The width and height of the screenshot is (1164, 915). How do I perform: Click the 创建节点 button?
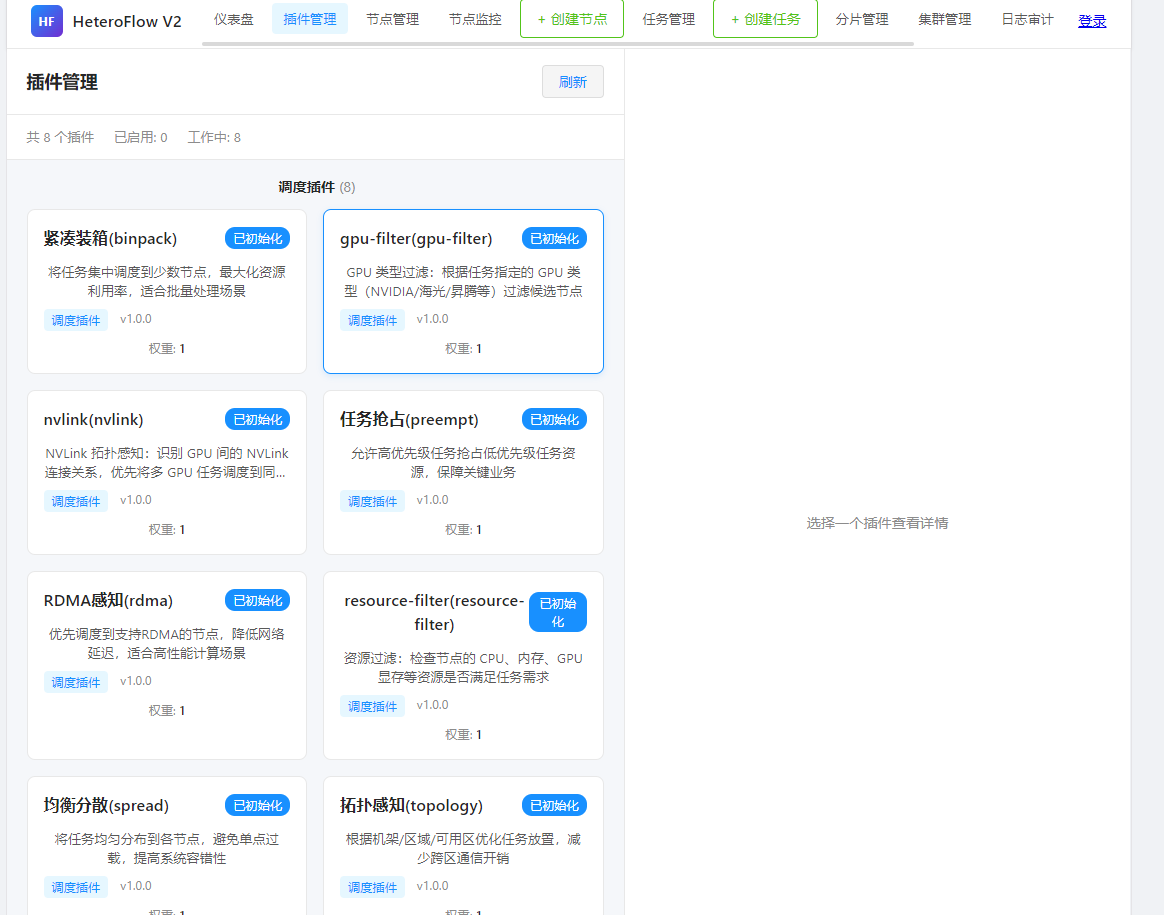pos(571,18)
